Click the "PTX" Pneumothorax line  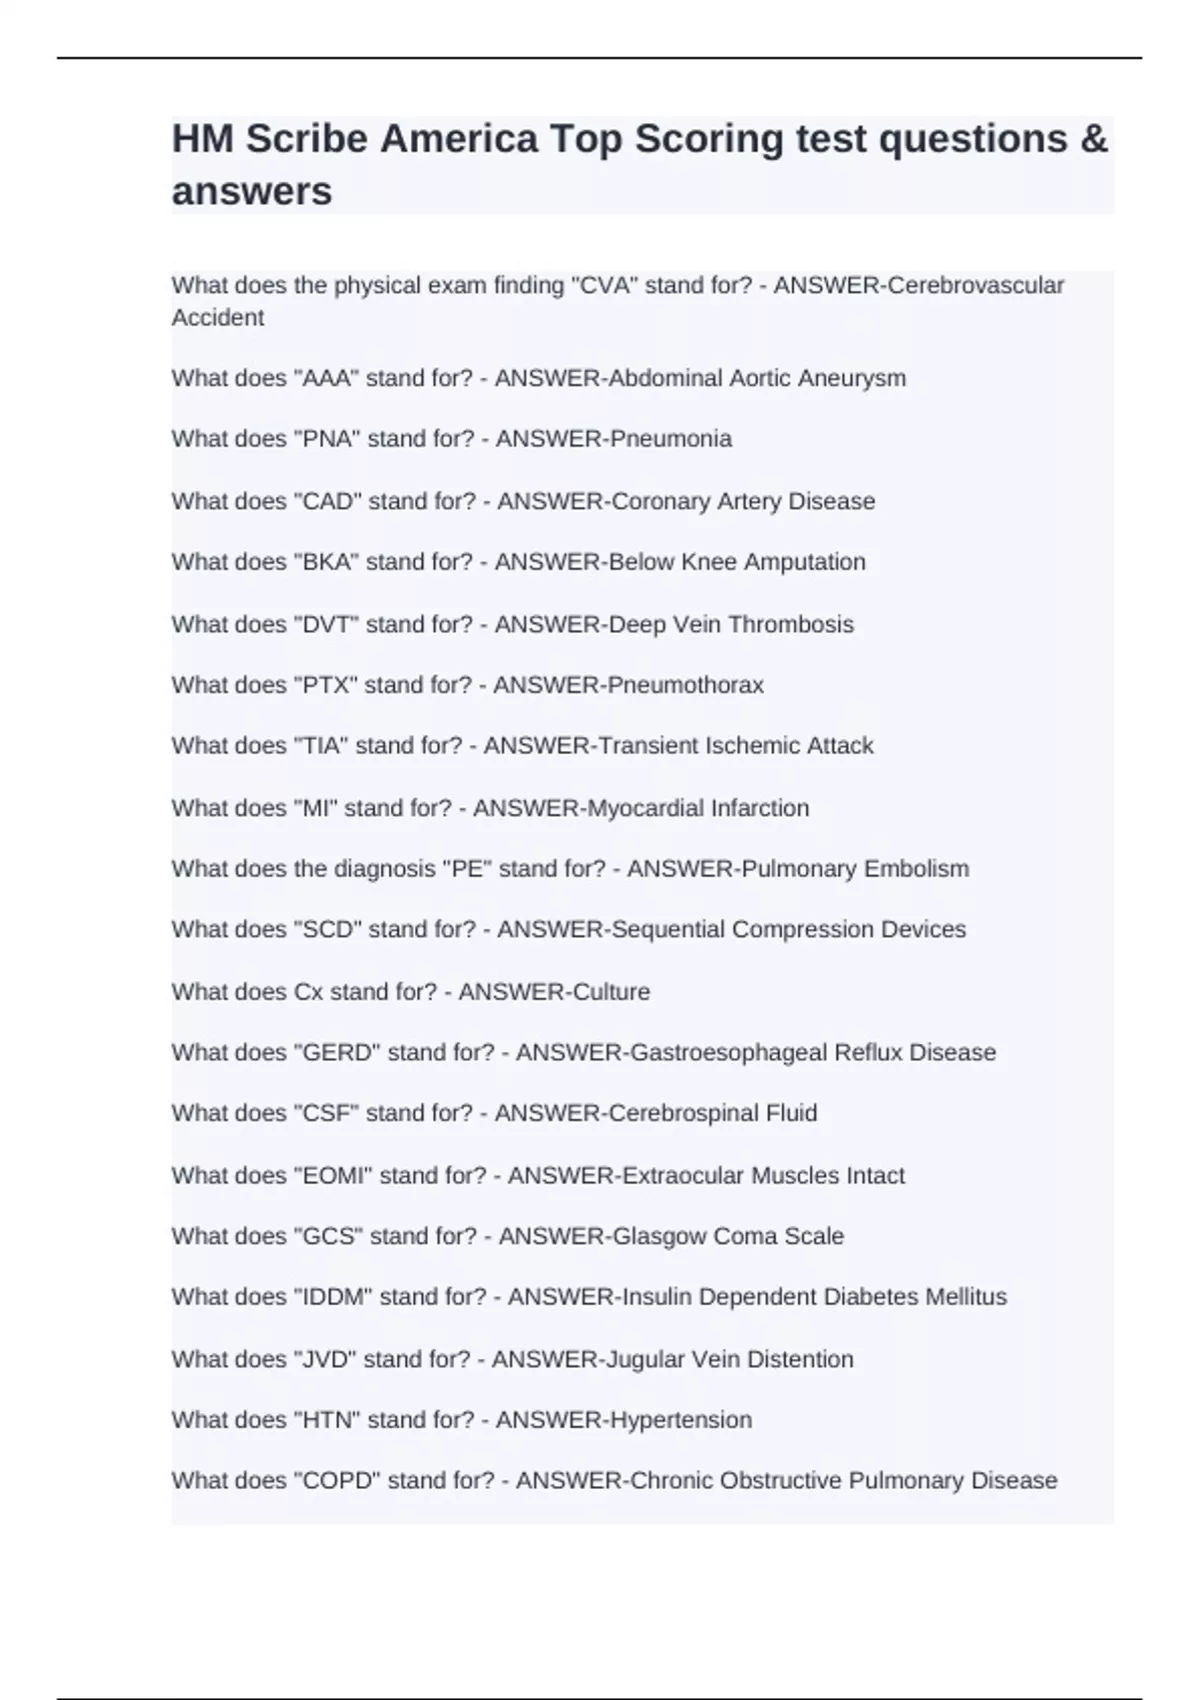point(467,685)
